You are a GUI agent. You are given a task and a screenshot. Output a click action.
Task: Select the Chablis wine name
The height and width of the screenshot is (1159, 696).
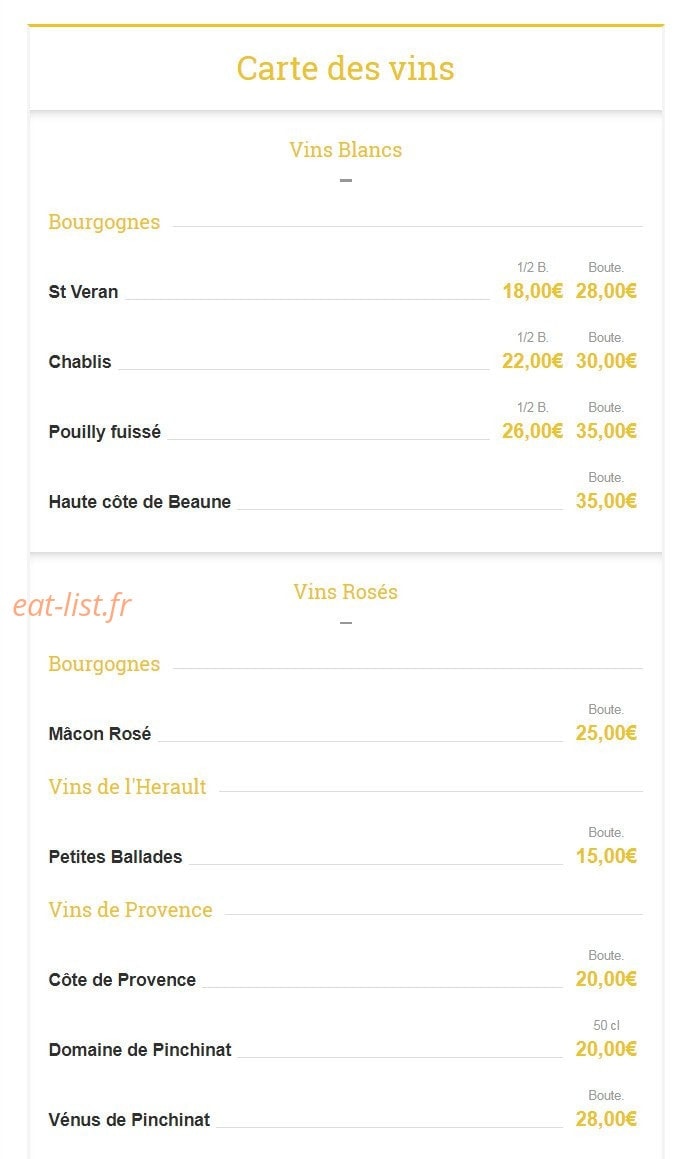pos(80,362)
